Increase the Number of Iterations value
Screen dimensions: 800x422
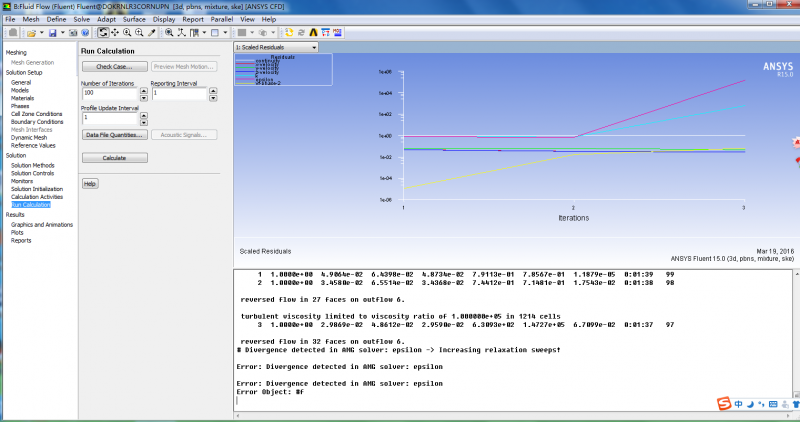[x=143, y=91]
